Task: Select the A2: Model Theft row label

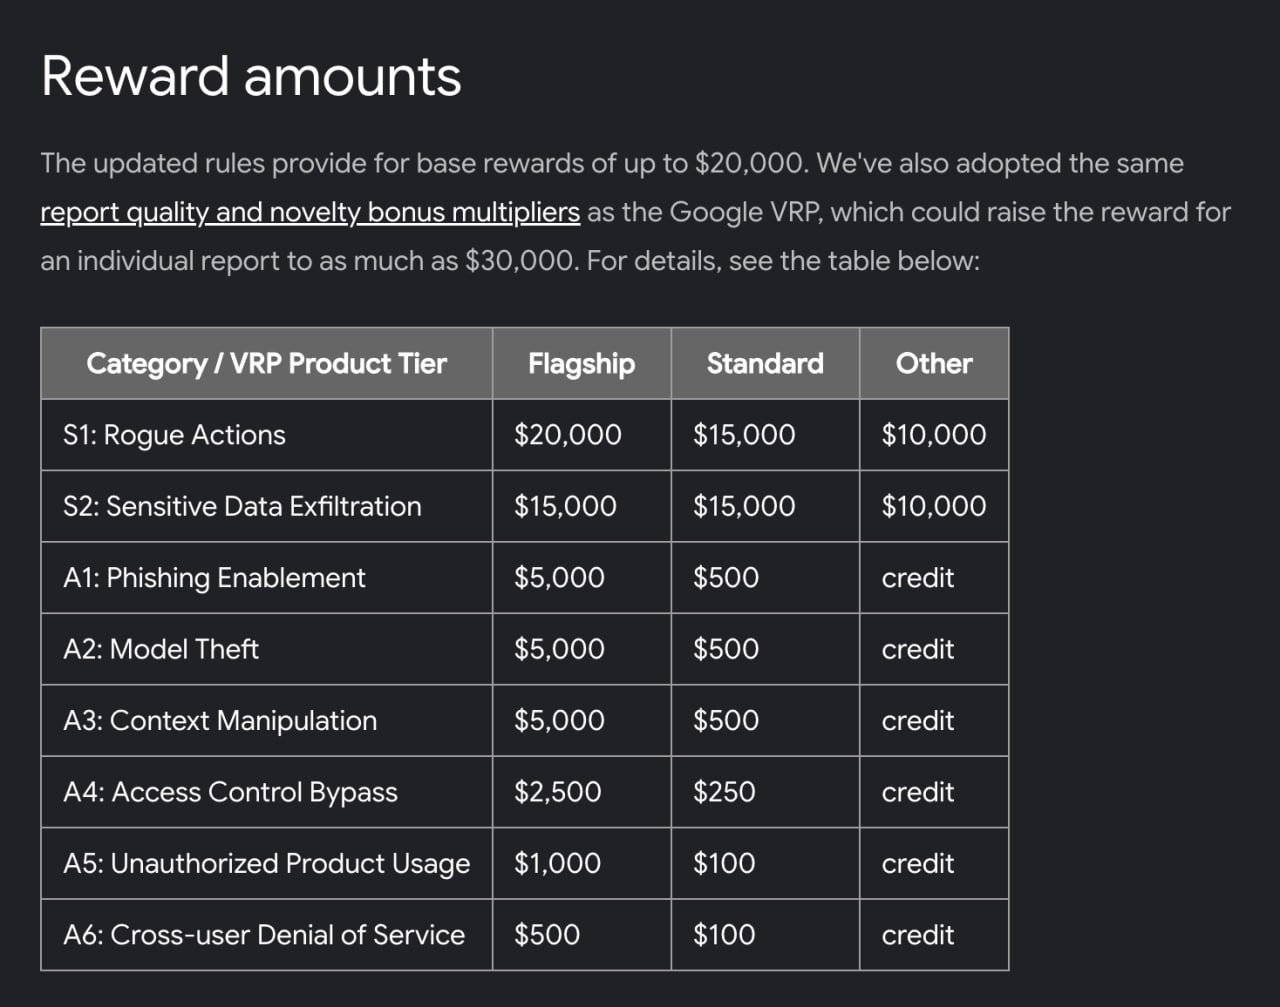Action: pos(161,649)
